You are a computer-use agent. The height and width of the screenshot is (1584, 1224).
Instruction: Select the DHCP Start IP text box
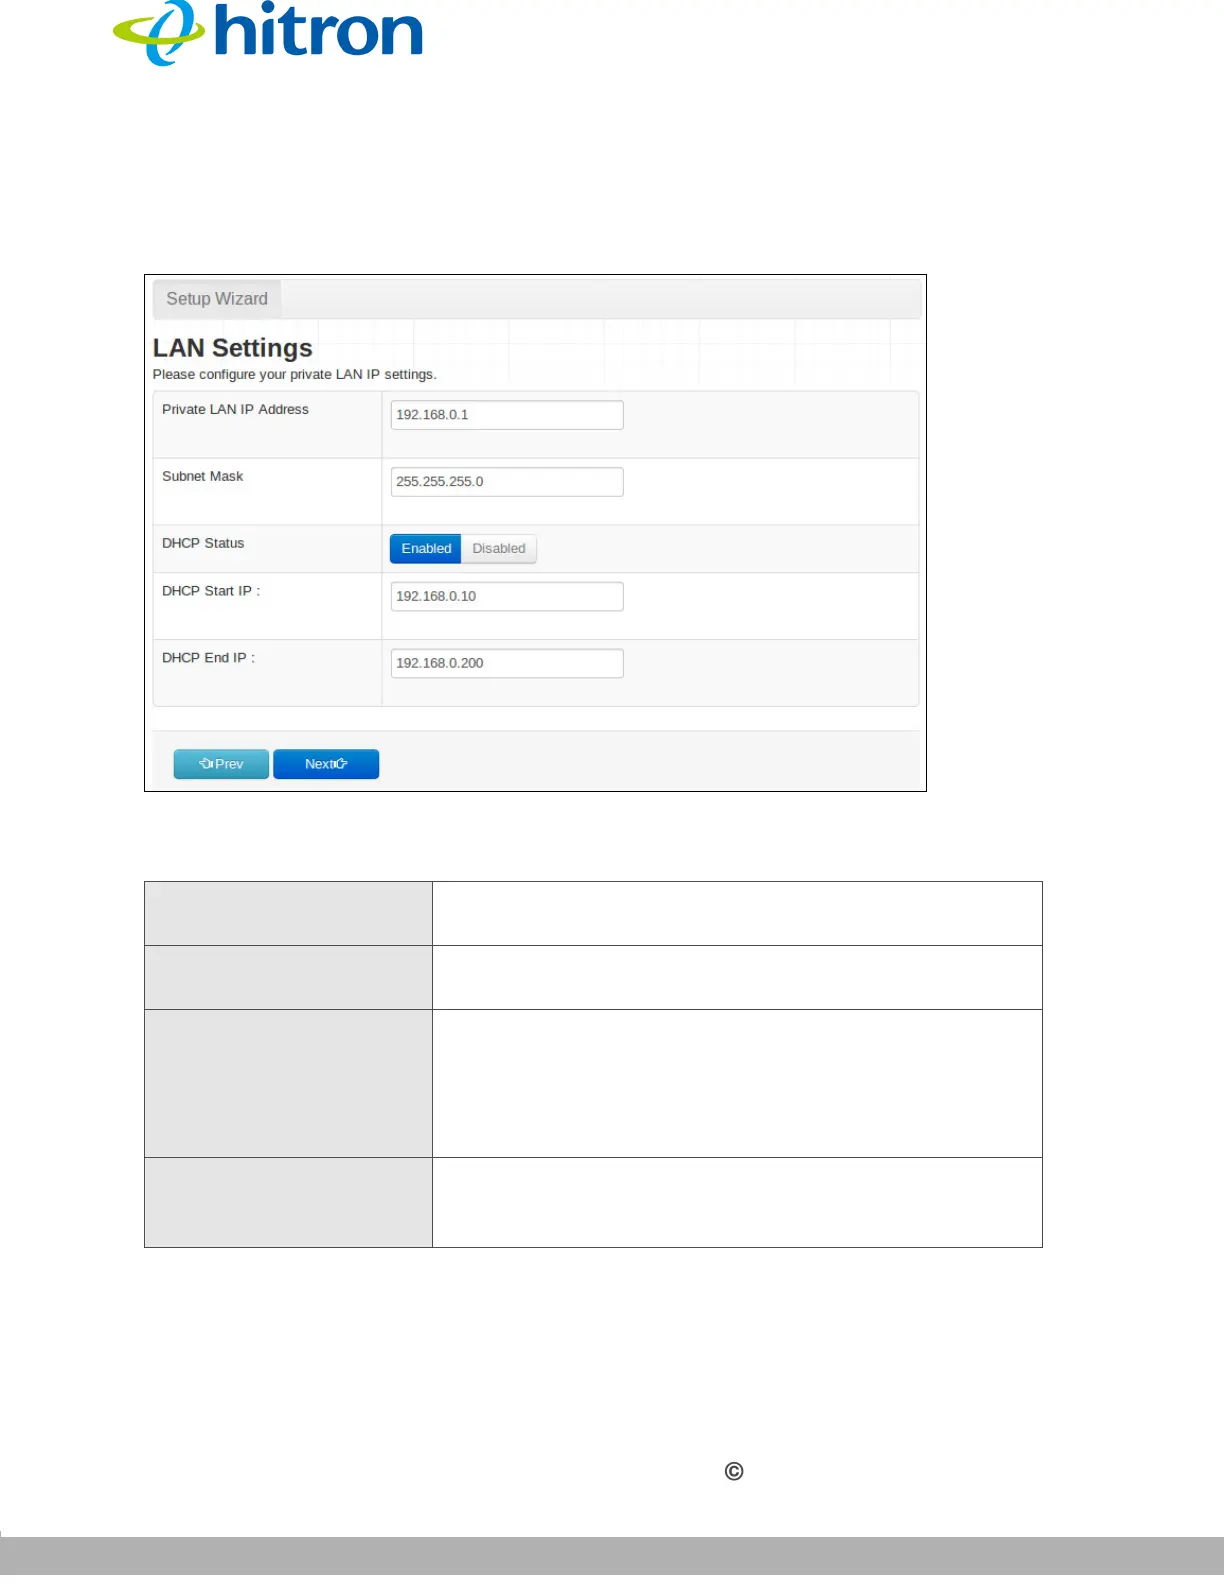point(507,597)
